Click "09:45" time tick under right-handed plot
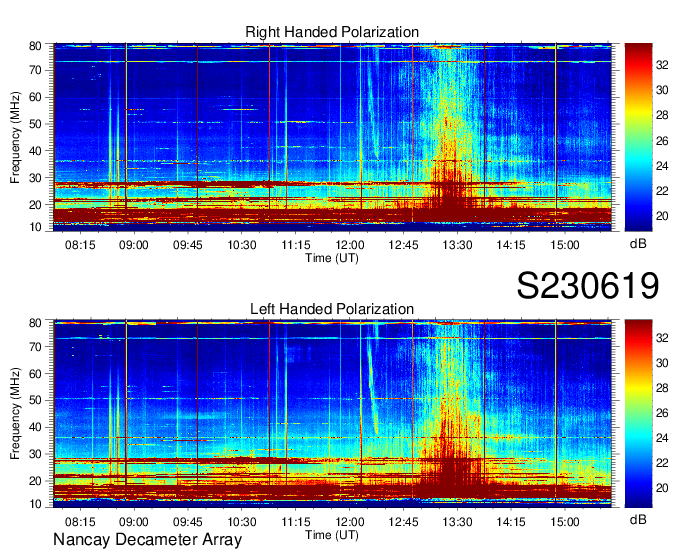Screen dimensions: 680x552 pos(188,245)
